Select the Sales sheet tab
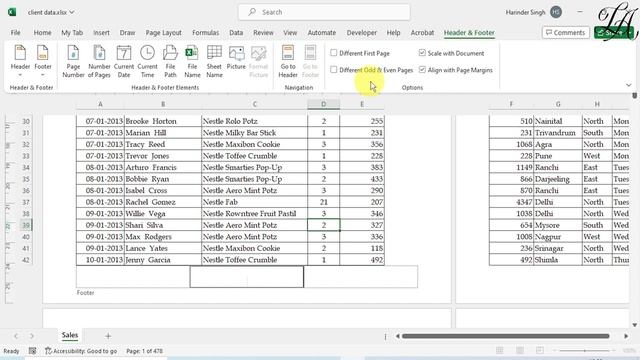 [70, 335]
